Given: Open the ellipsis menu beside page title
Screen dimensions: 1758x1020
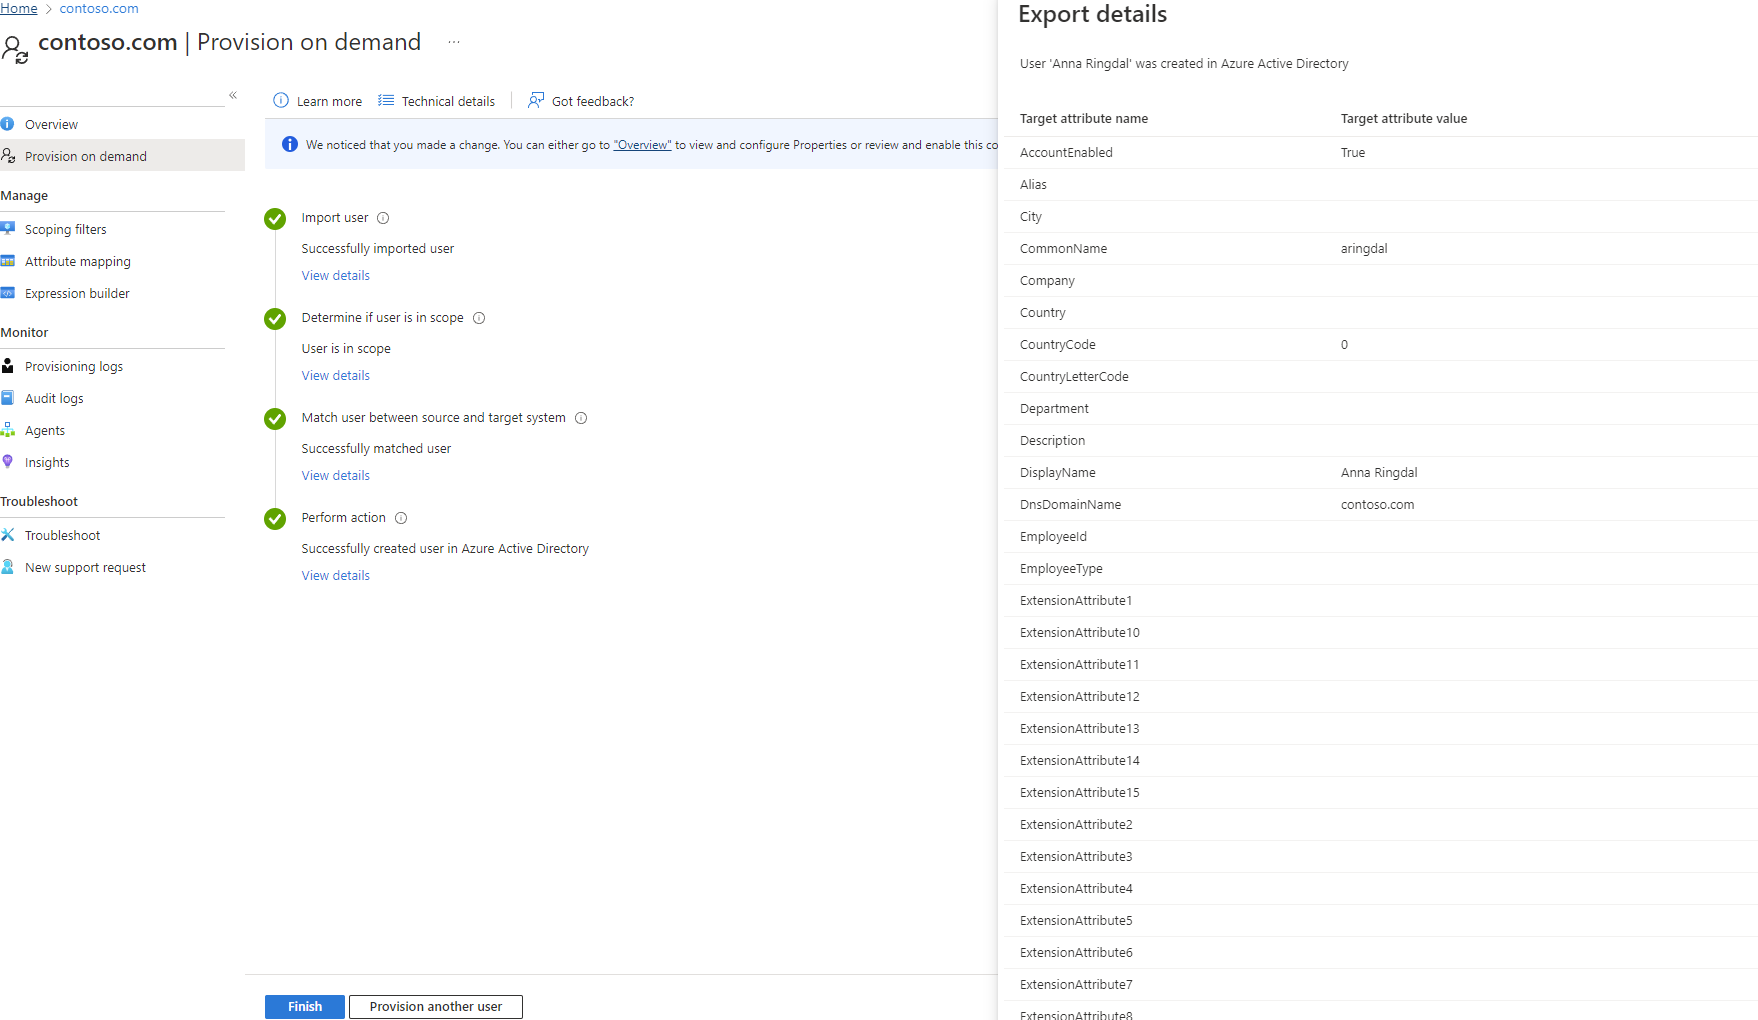Looking at the screenshot, I should (454, 42).
